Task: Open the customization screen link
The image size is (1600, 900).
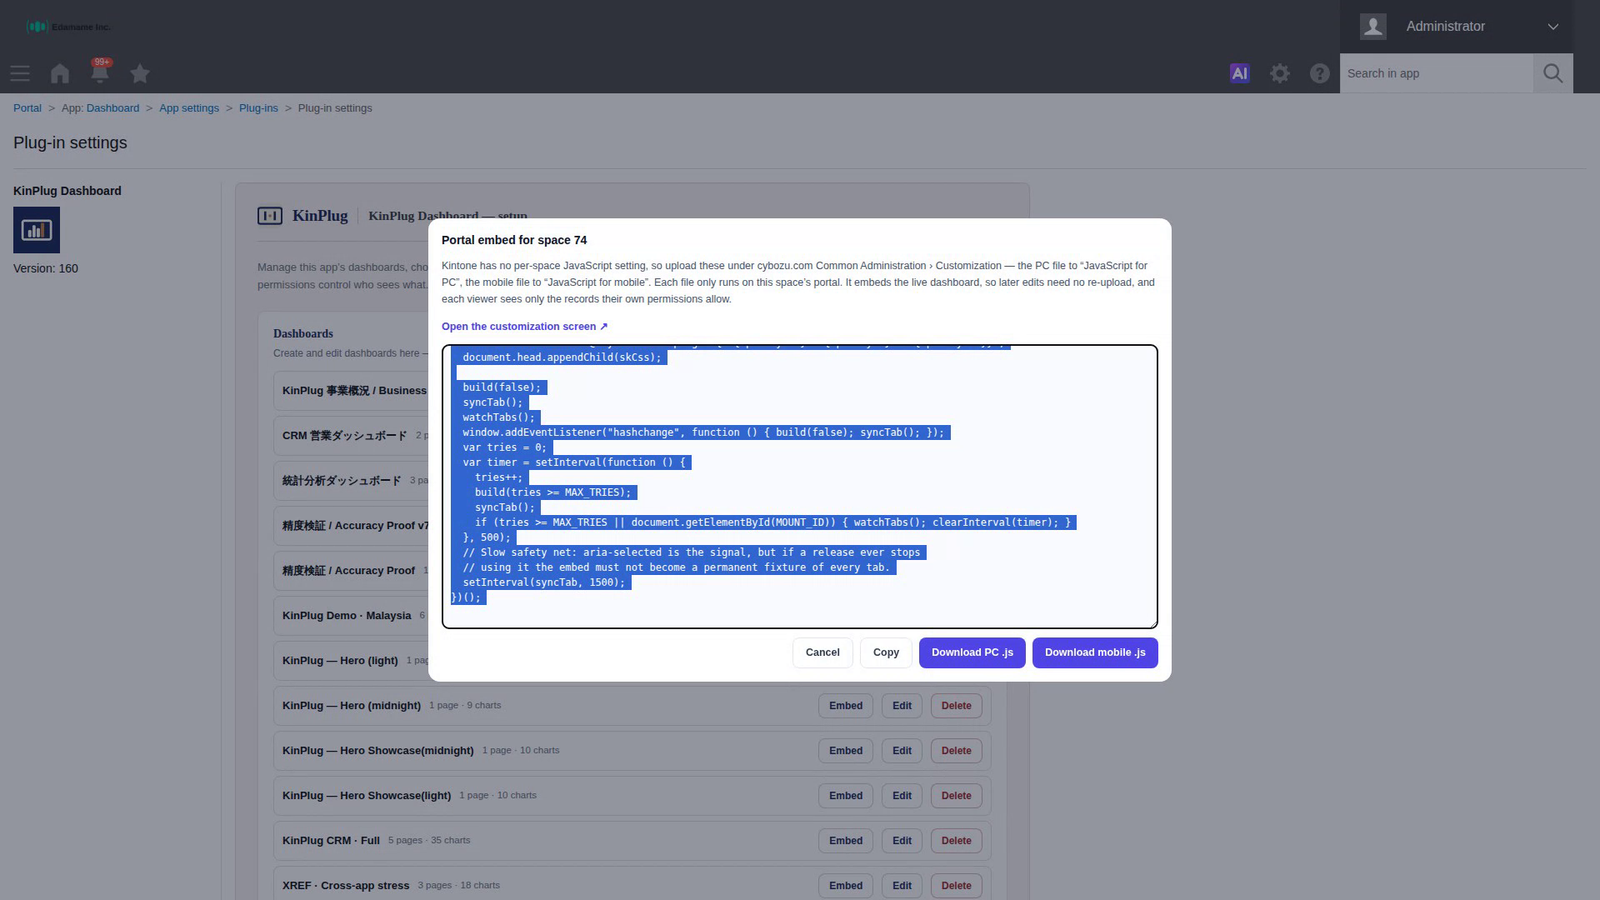Action: click(524, 326)
